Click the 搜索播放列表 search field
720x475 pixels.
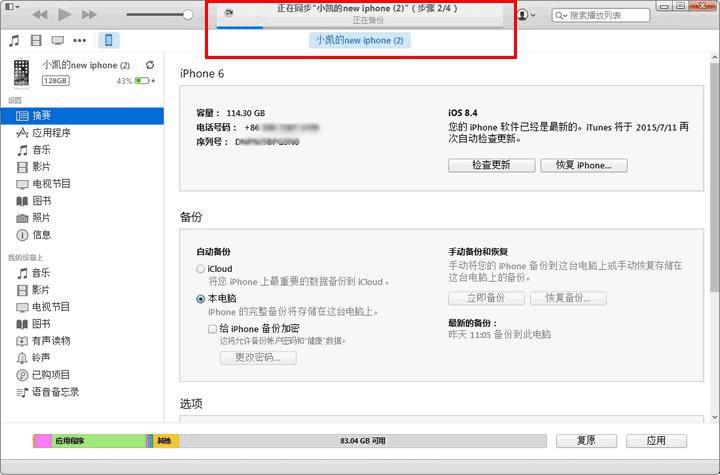[601, 15]
